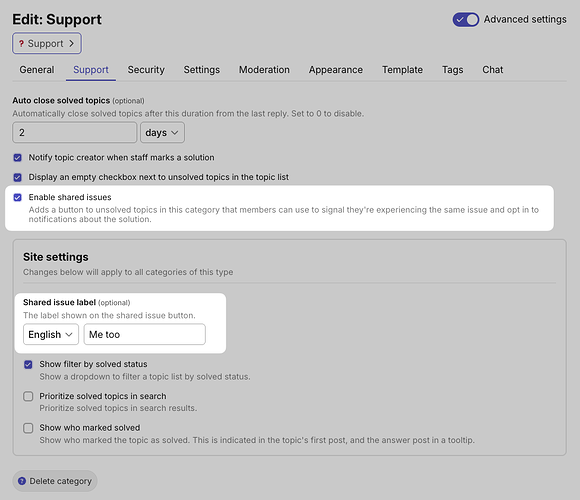Click the chevron arrow in Support badge

71,44
